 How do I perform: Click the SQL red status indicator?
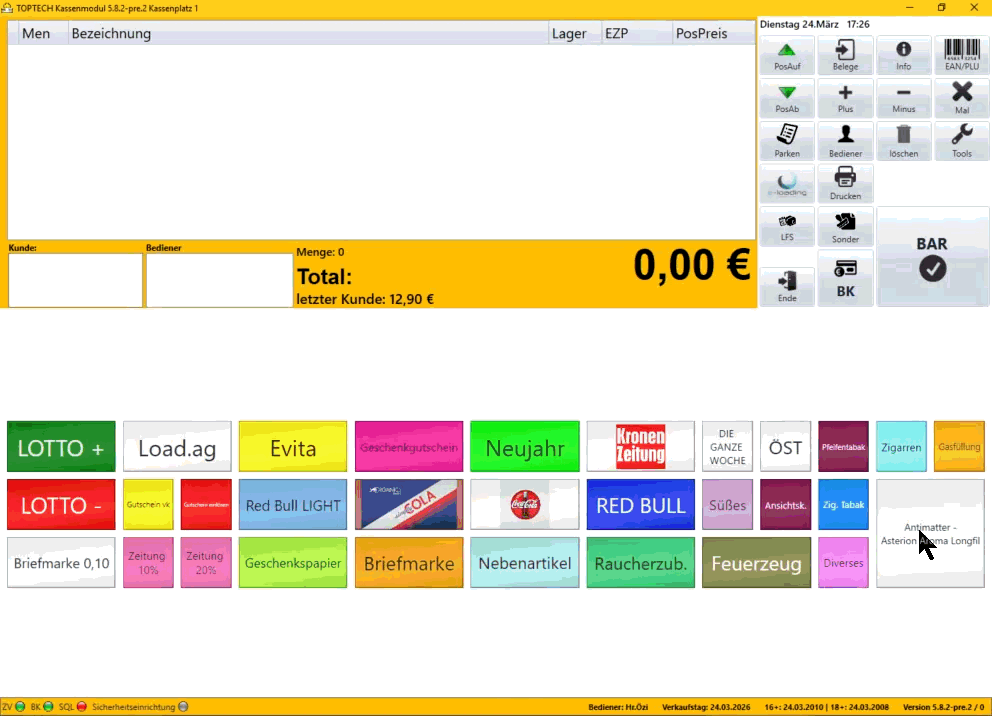[81, 707]
